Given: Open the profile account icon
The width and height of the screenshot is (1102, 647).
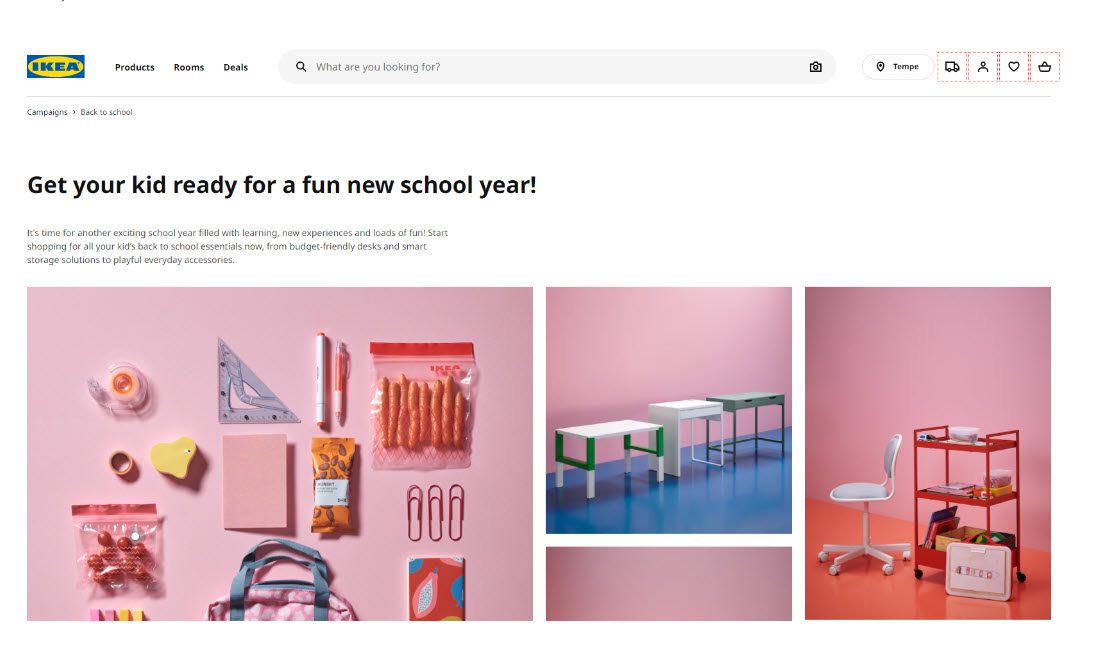Looking at the screenshot, I should coord(983,67).
